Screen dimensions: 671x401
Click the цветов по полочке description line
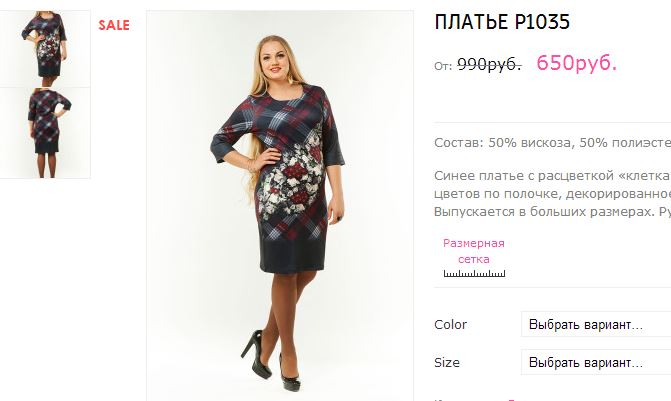point(552,194)
